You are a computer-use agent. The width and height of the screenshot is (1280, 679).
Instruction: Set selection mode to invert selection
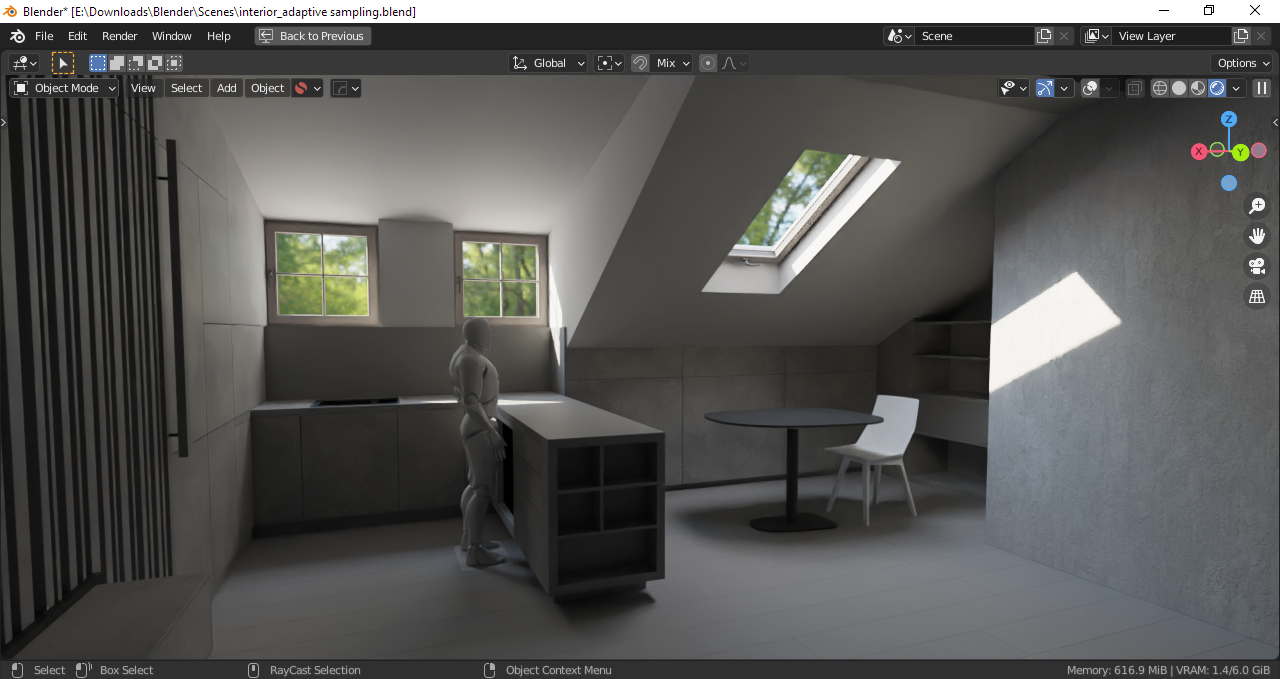click(155, 63)
